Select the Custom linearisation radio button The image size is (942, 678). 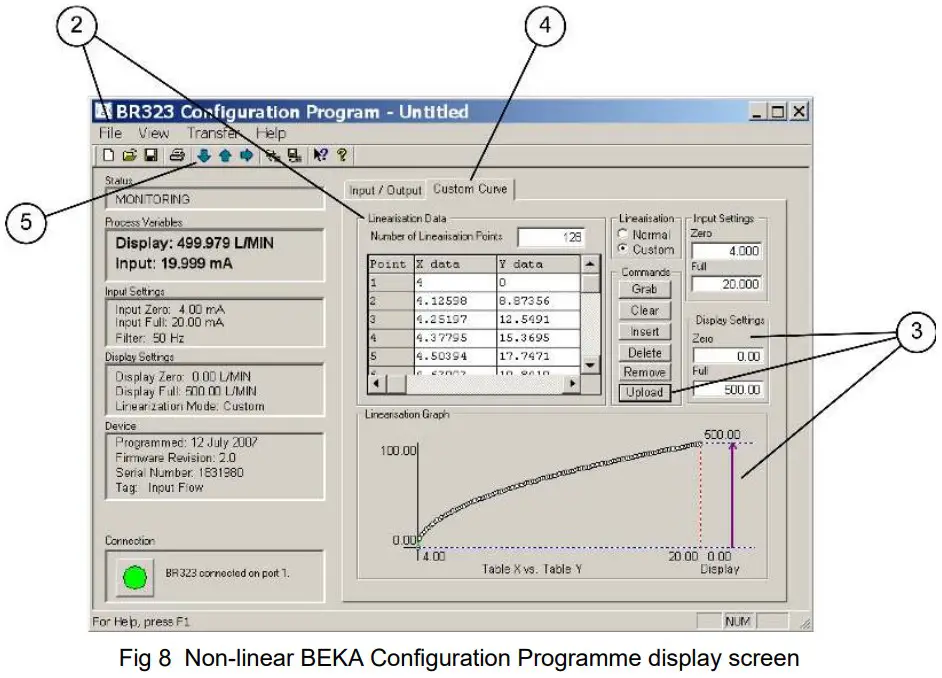(x=622, y=248)
